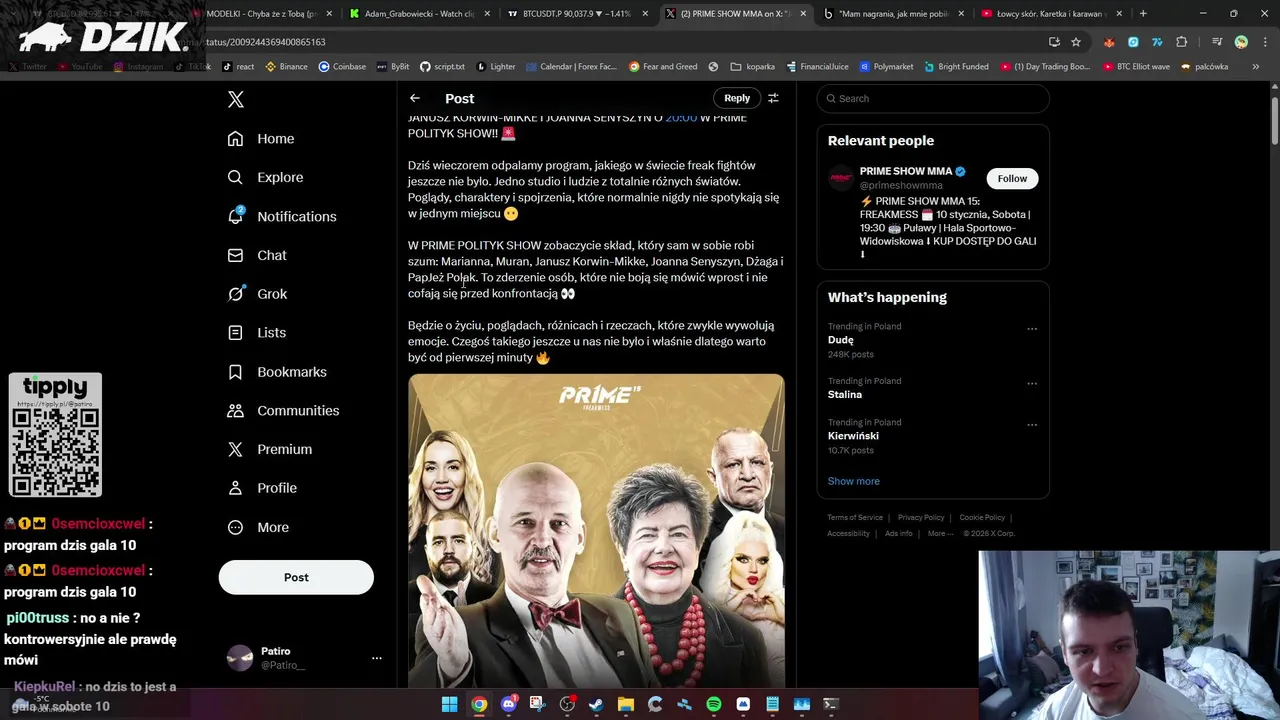Open Explore from the sidebar
The height and width of the screenshot is (720, 1280).
265,177
